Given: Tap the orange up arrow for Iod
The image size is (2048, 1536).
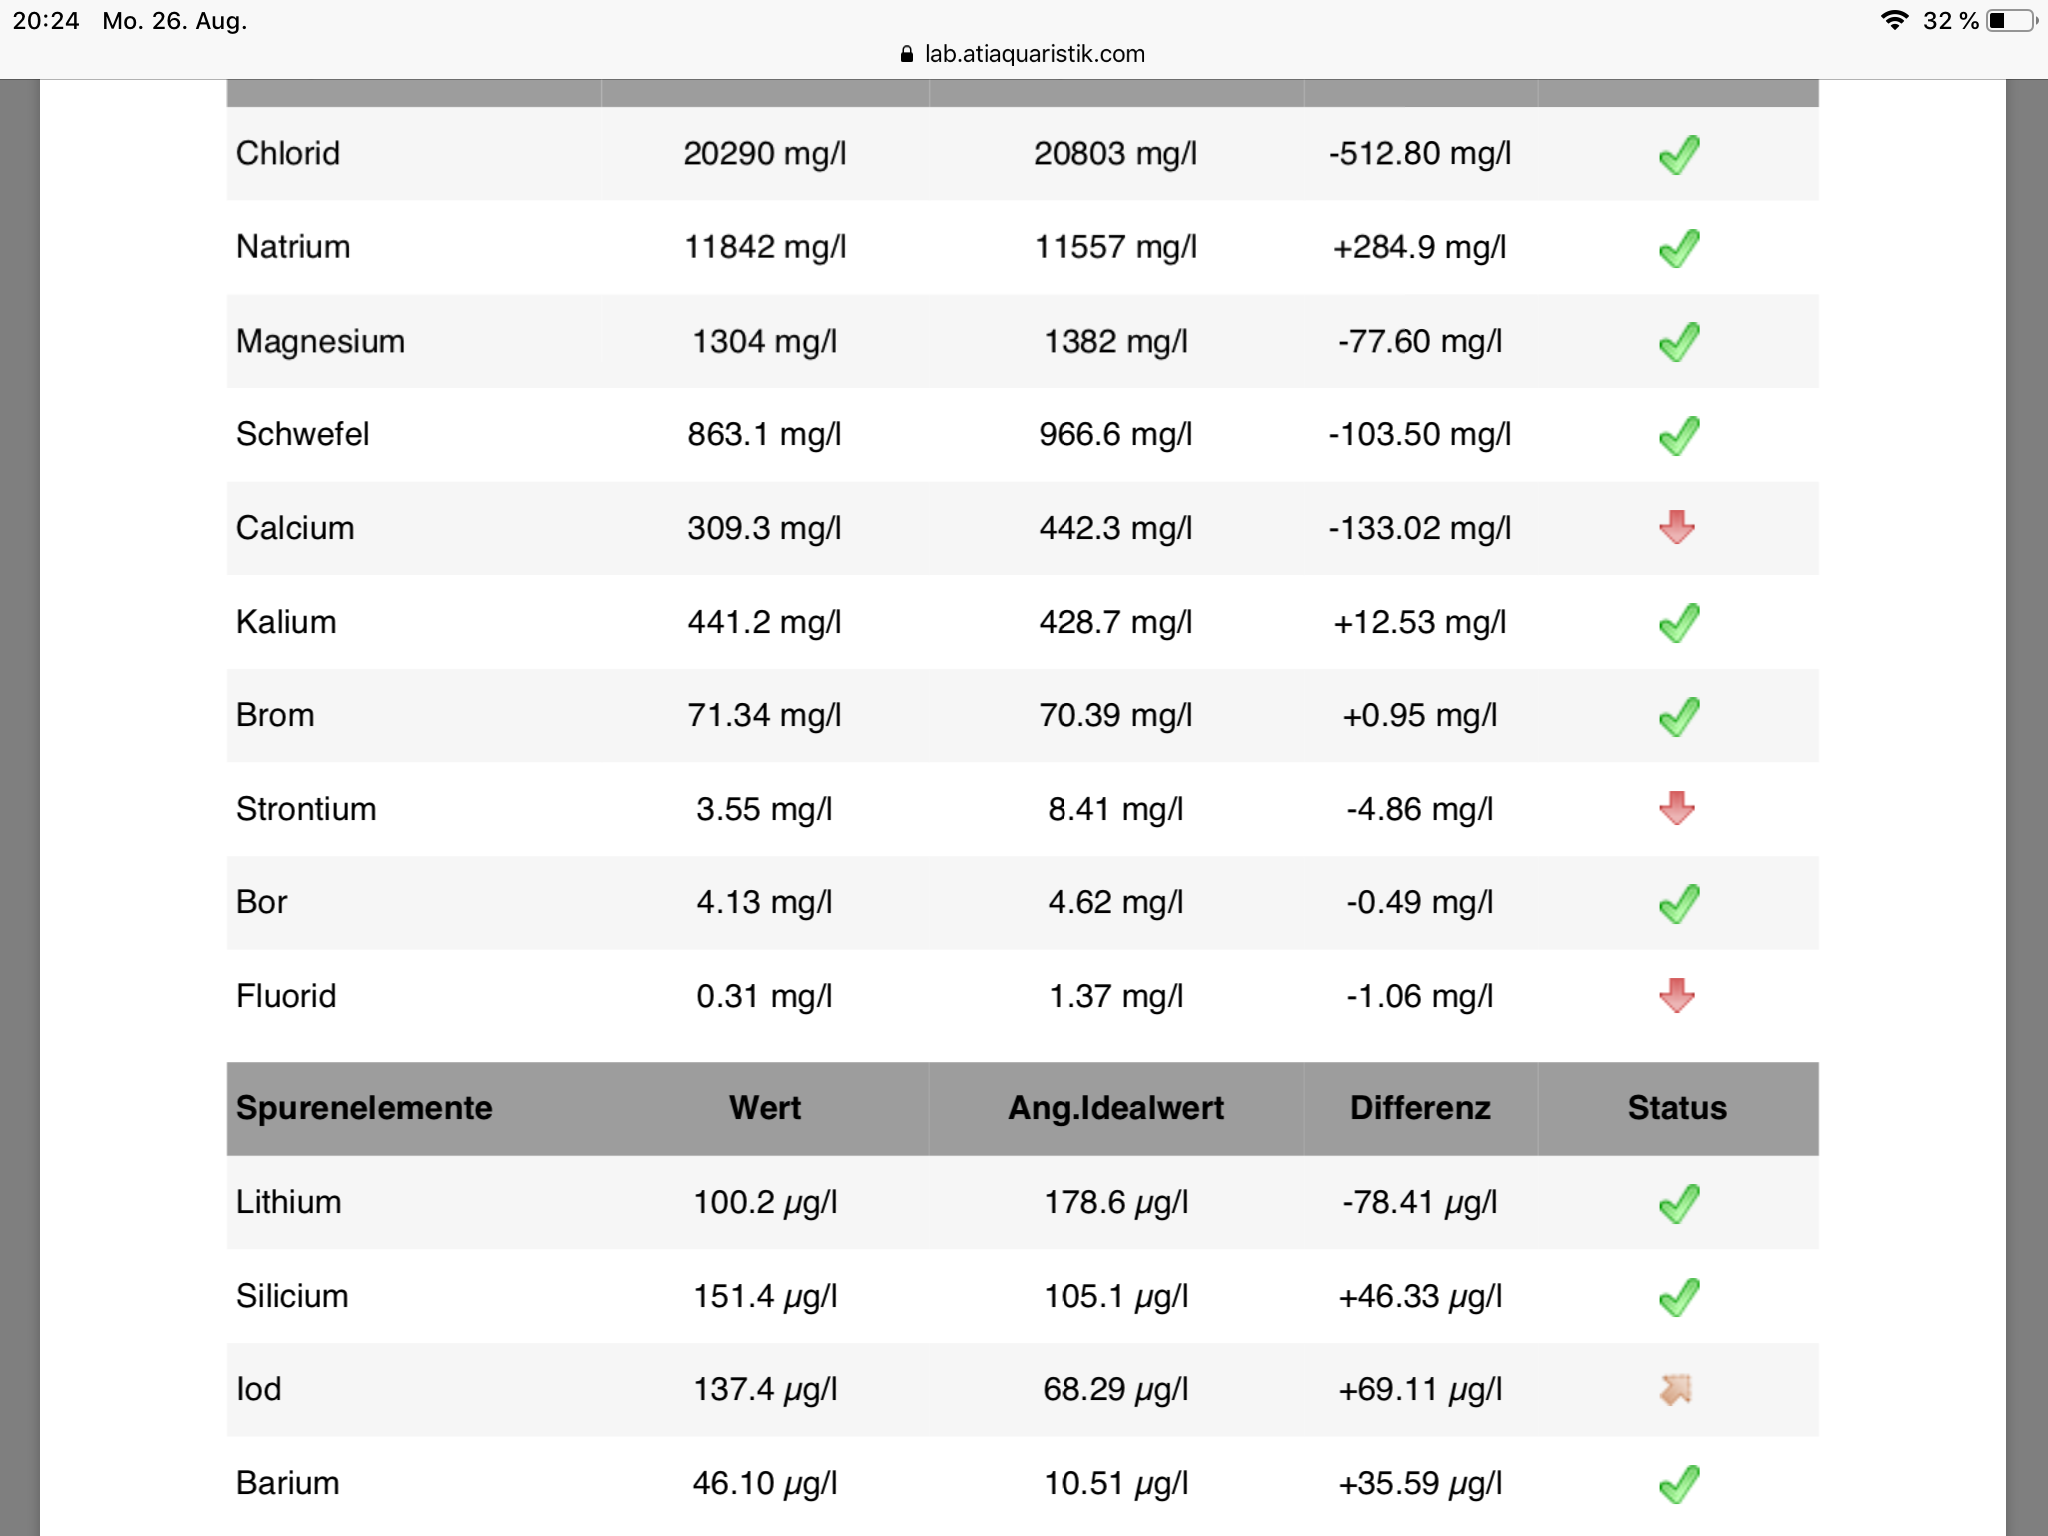Looking at the screenshot, I should click(x=1676, y=1389).
